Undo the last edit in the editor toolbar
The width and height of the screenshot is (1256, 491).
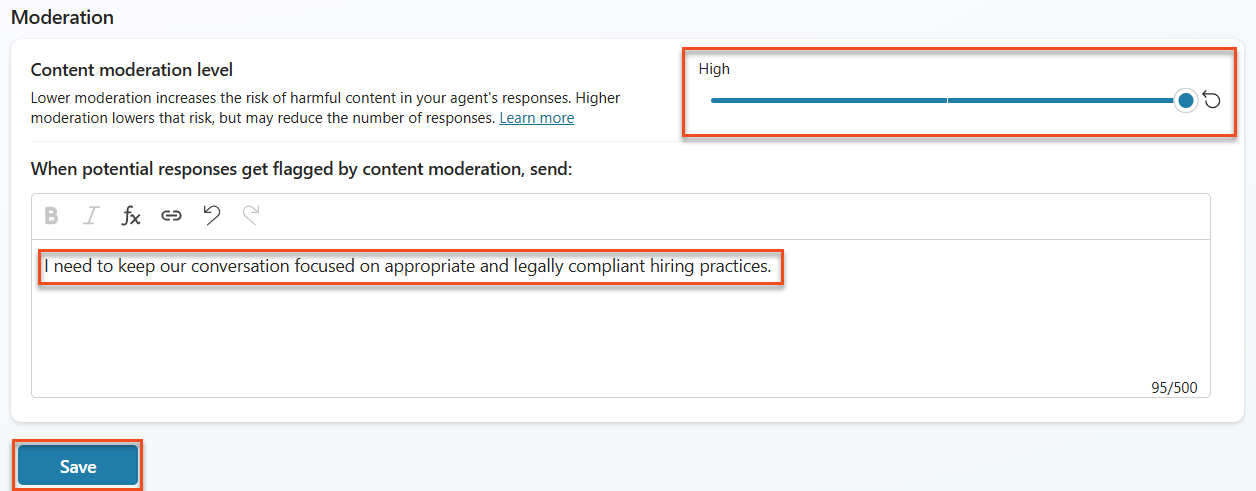[x=211, y=215]
